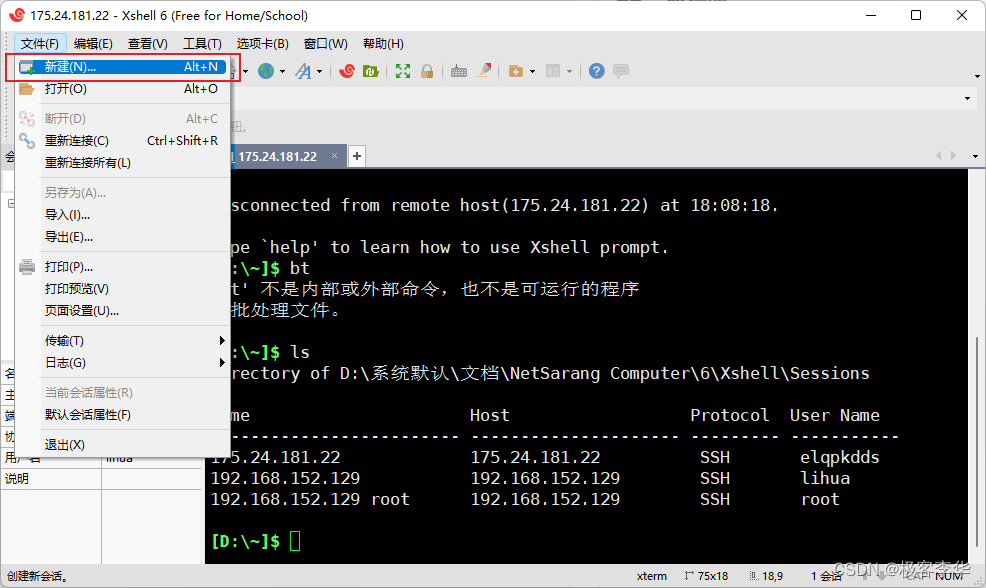Open the font settings toolbar icon
The width and height of the screenshot is (986, 588).
click(x=304, y=71)
